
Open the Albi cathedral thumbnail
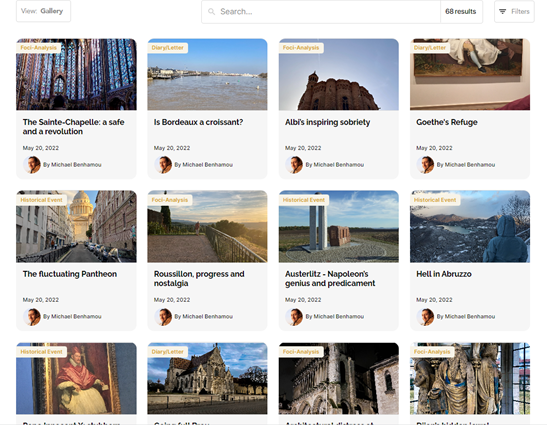coord(339,74)
